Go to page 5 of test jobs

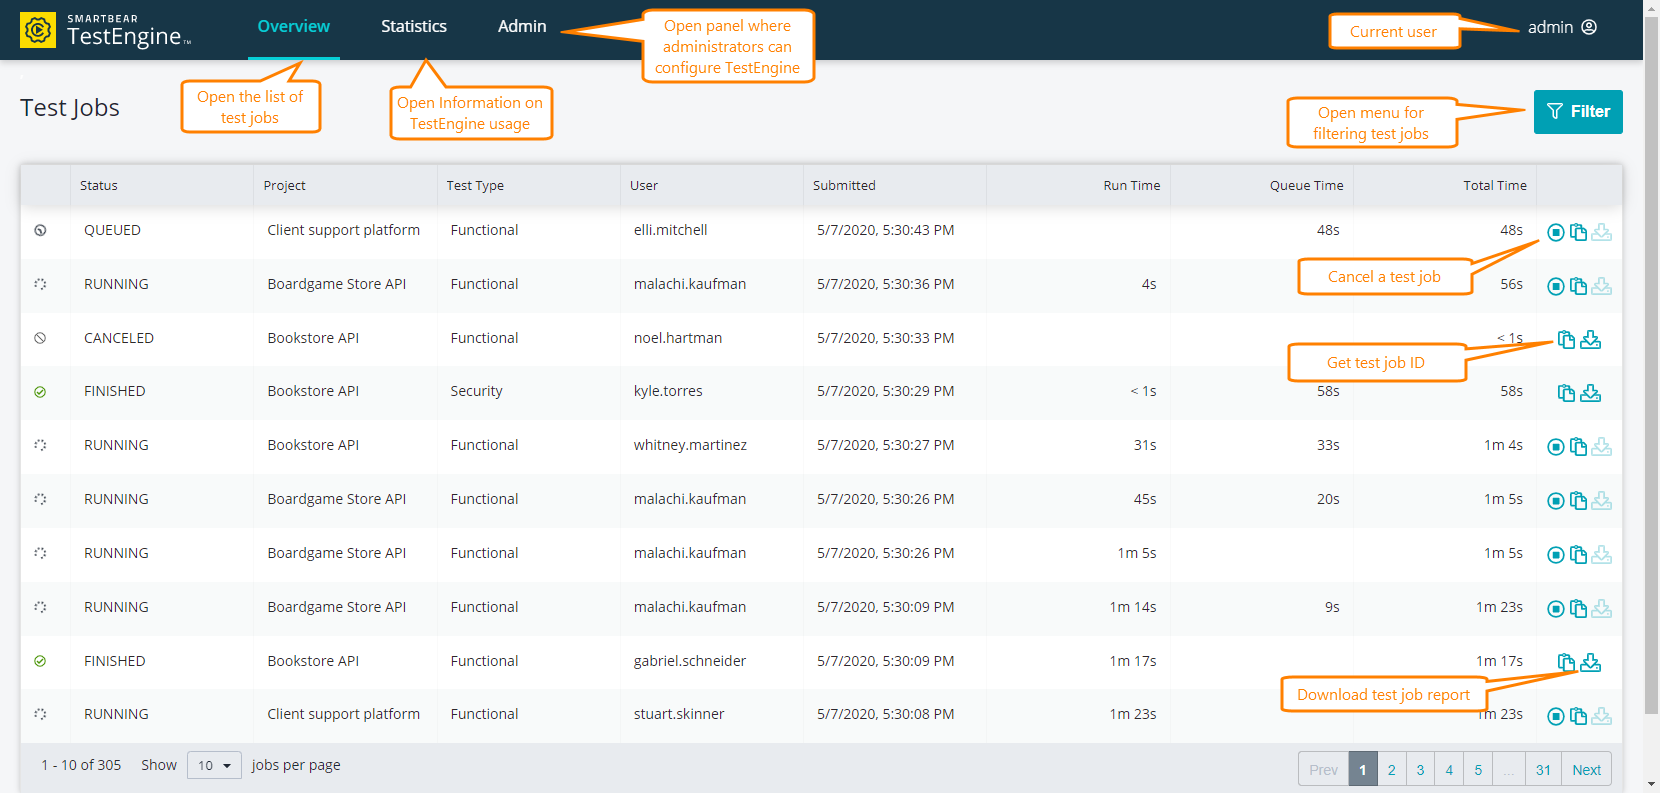click(x=1478, y=769)
